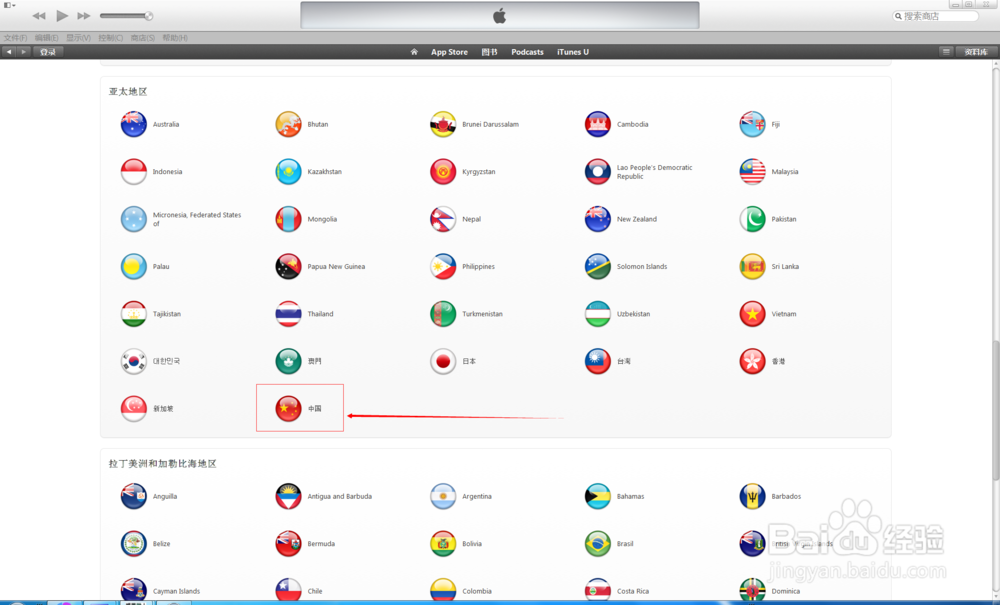The width and height of the screenshot is (1000, 605).
Task: Pick the Nepal flag icon
Action: [443, 219]
